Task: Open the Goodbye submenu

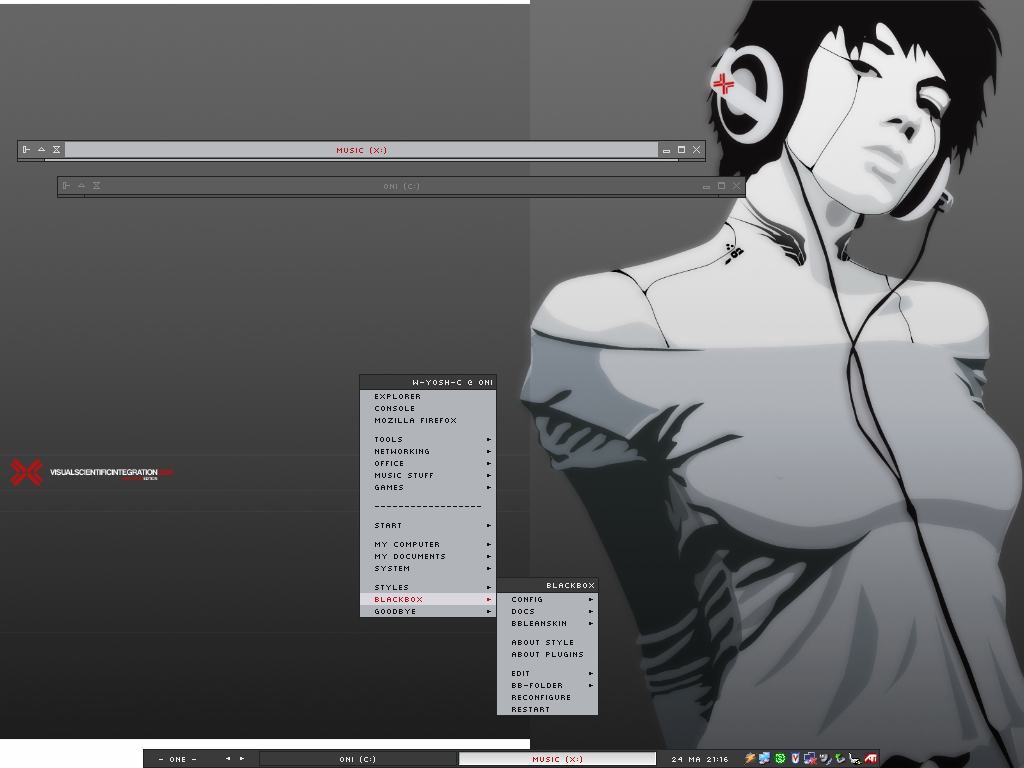Action: [428, 611]
